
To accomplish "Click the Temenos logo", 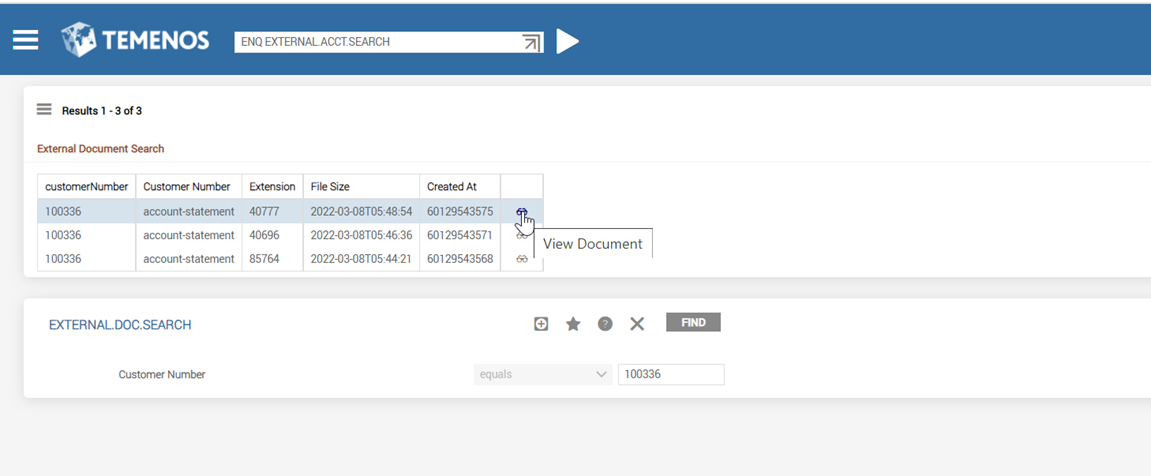I will point(135,40).
